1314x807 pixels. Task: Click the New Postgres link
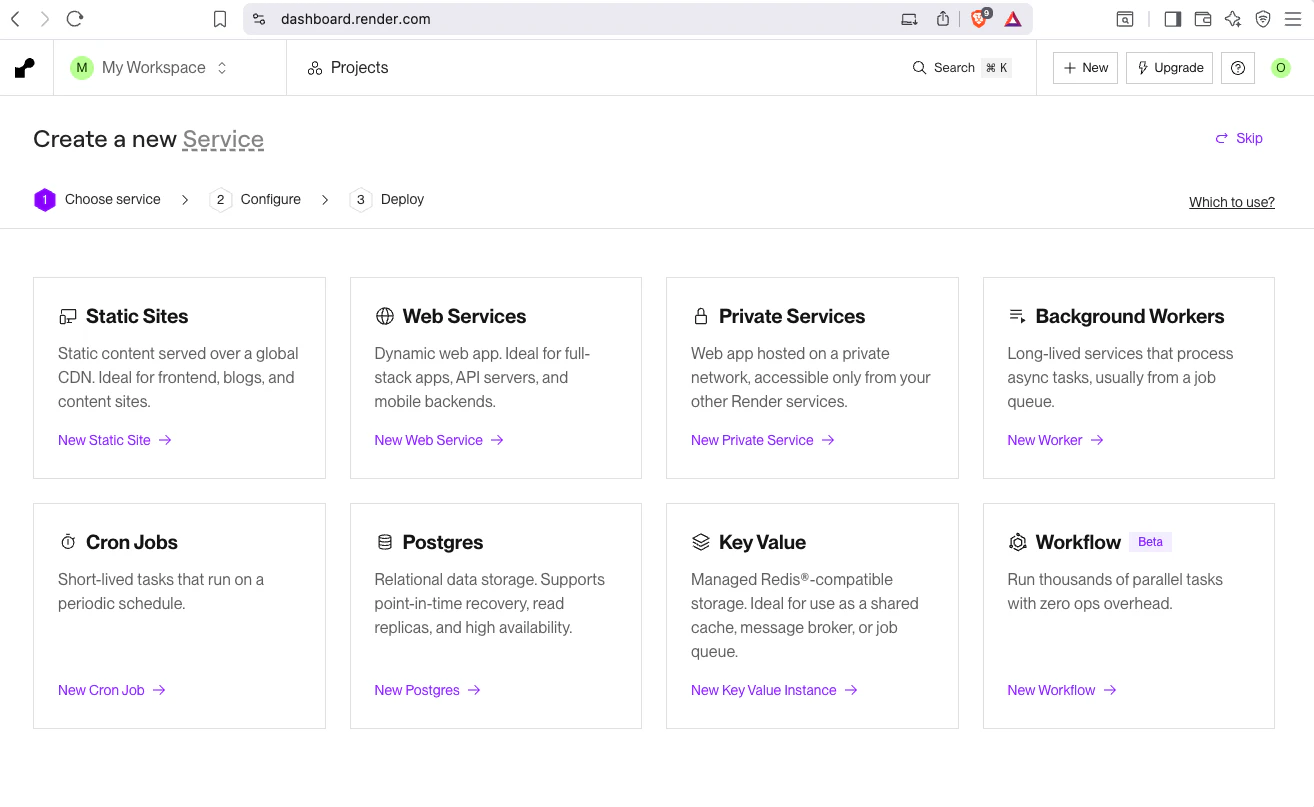[x=428, y=690]
